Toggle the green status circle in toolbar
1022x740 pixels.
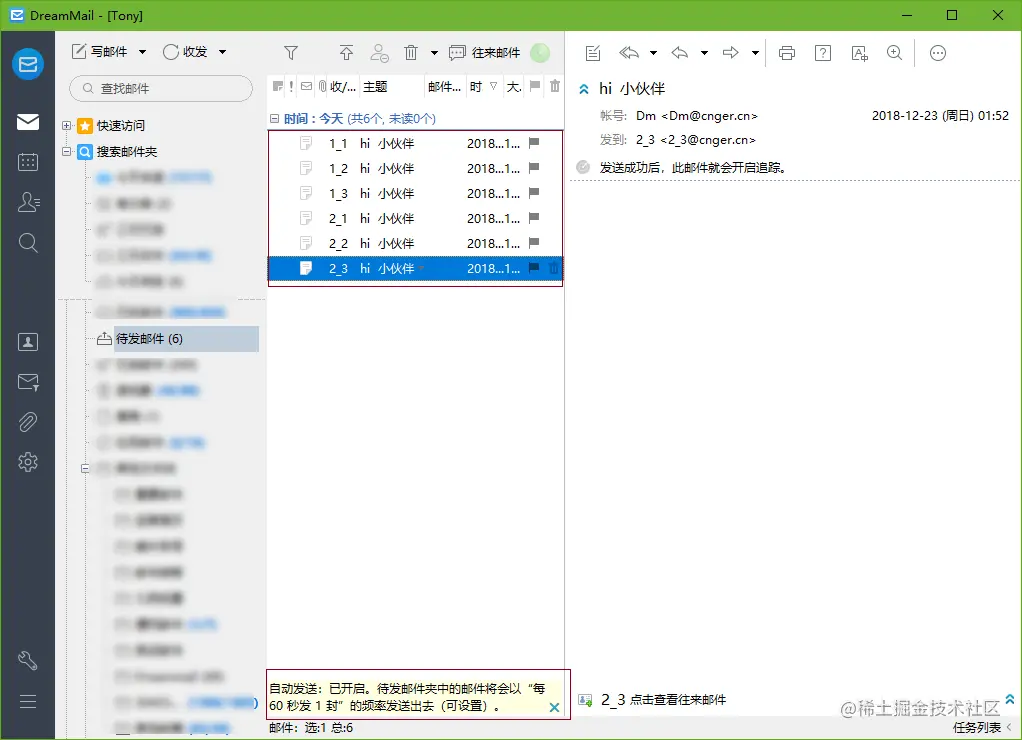coord(540,52)
